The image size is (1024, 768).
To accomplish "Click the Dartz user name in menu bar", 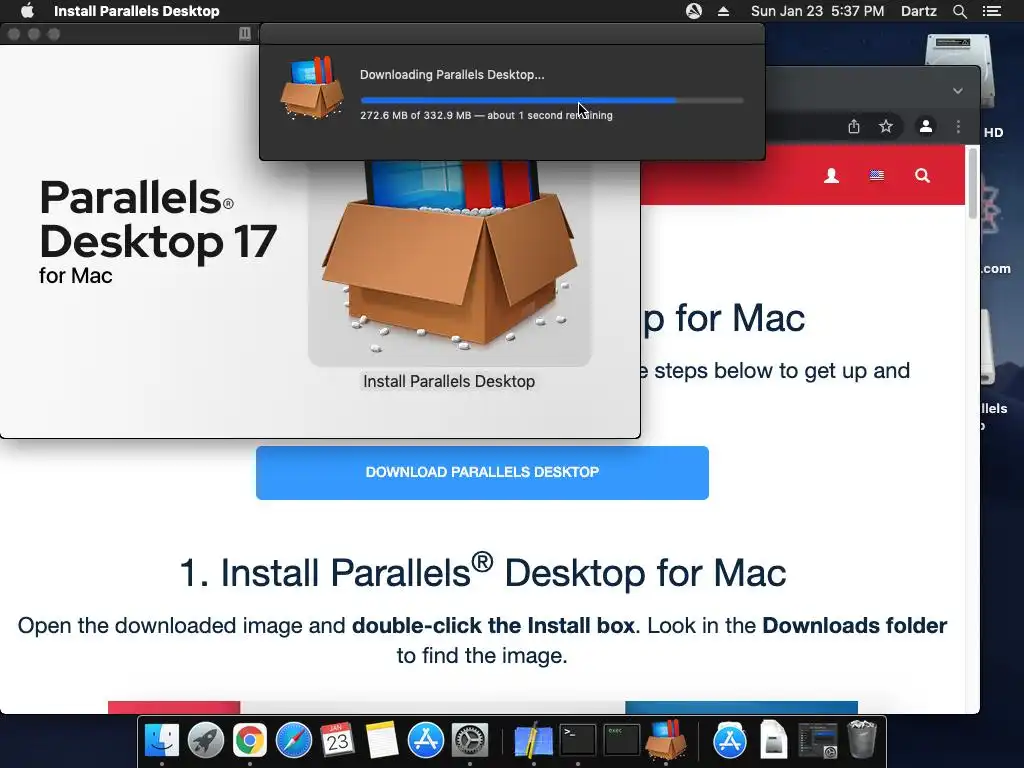I will pyautogui.click(x=918, y=11).
